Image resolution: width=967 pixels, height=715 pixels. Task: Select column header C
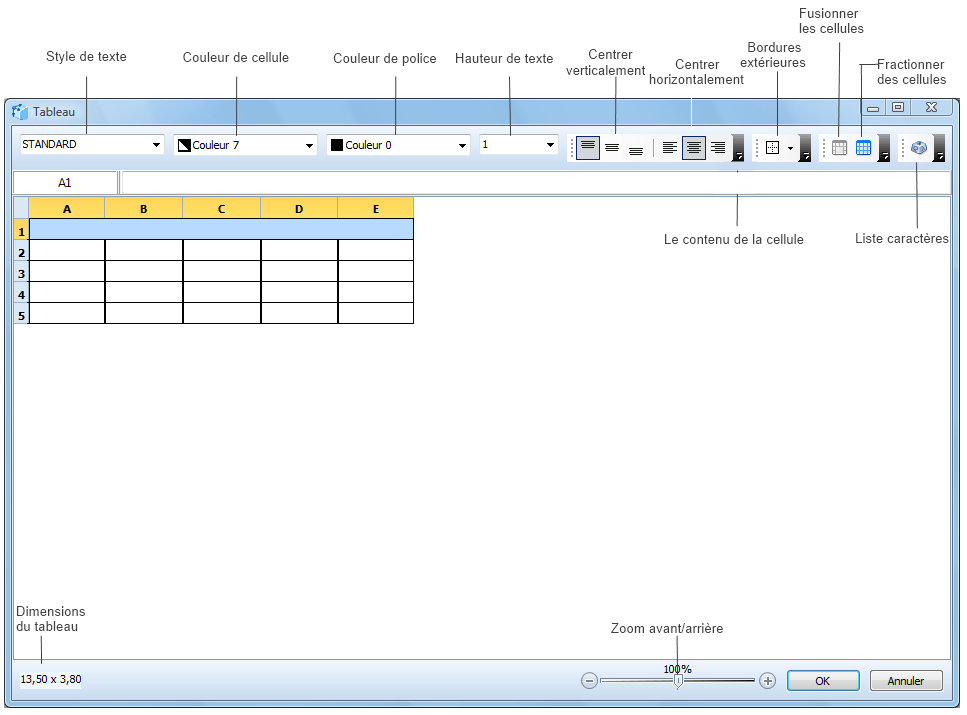coord(221,209)
